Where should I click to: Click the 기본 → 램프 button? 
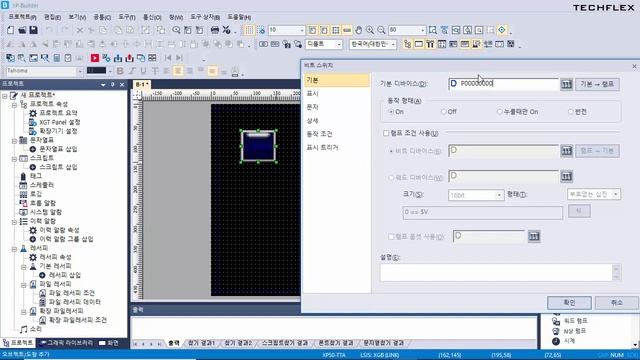(x=597, y=84)
